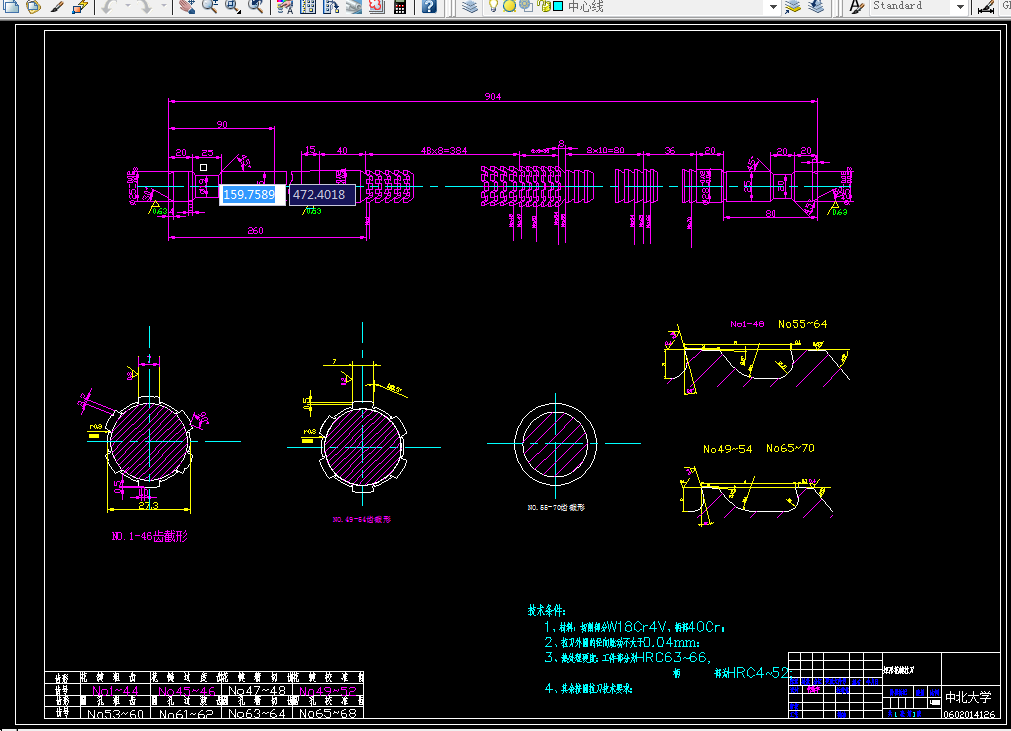Click the No61~62 table cell
Image resolution: width=1011 pixels, height=731 pixels.
pyautogui.click(x=186, y=714)
